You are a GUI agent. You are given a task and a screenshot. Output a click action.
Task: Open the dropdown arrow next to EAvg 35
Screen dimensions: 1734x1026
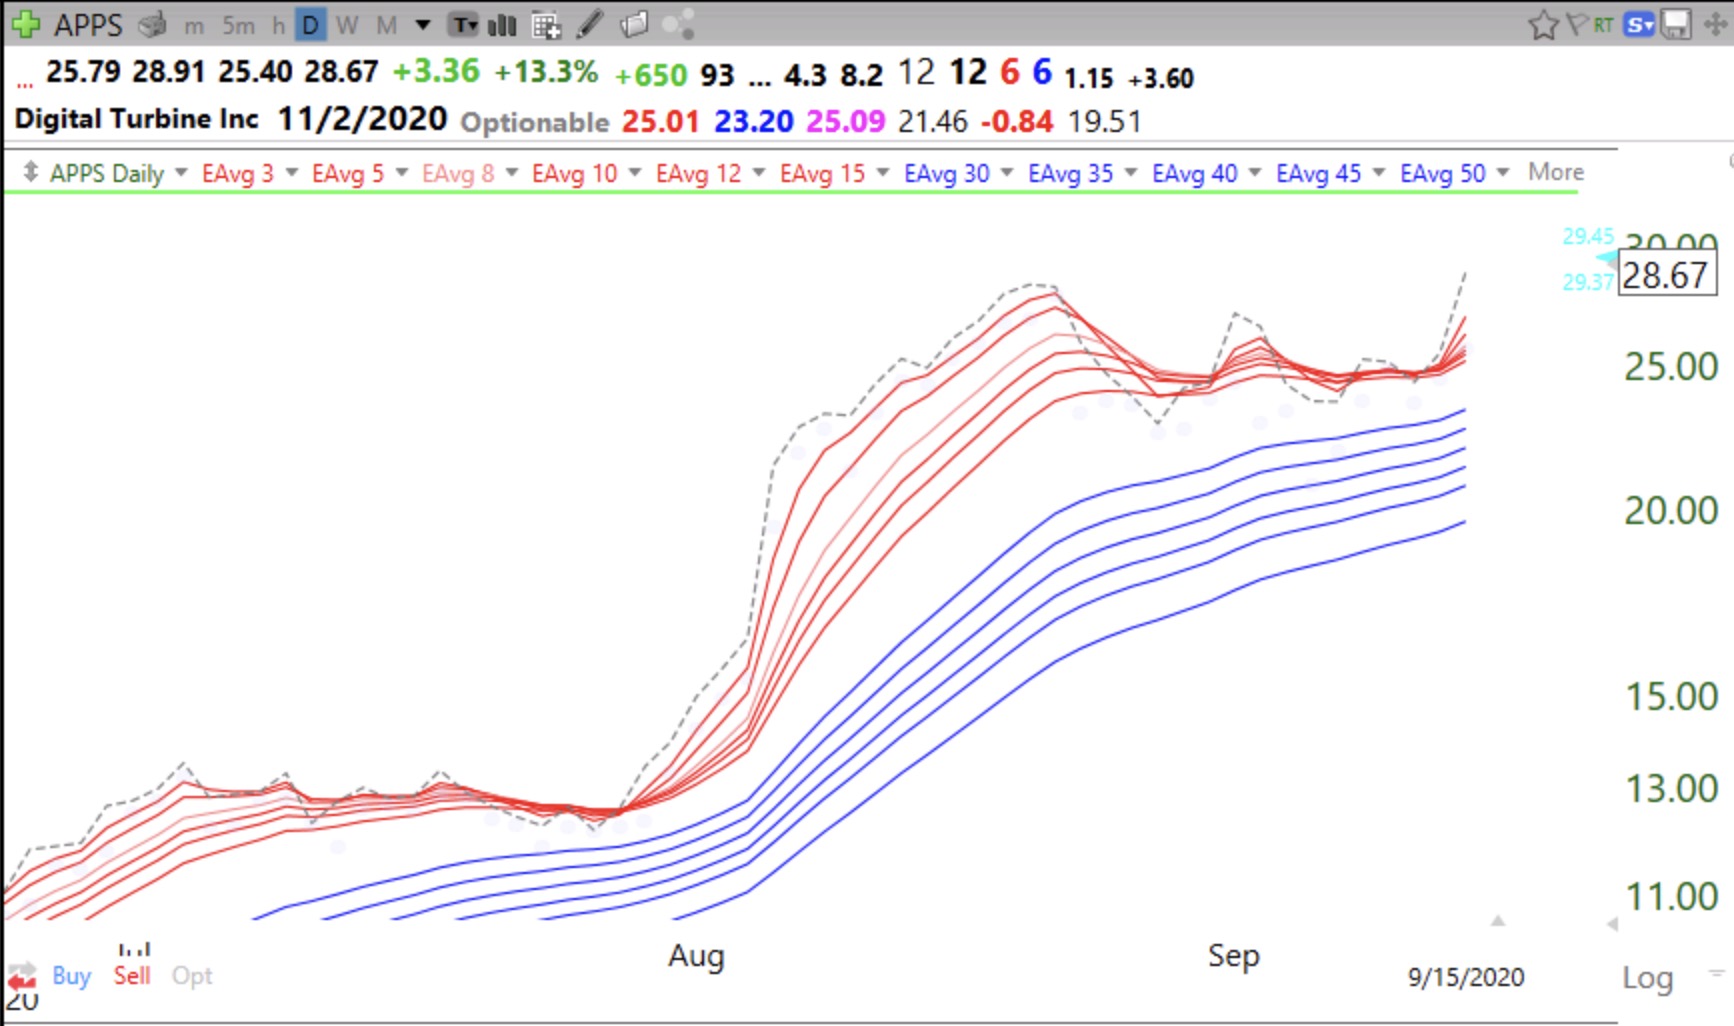[1131, 172]
